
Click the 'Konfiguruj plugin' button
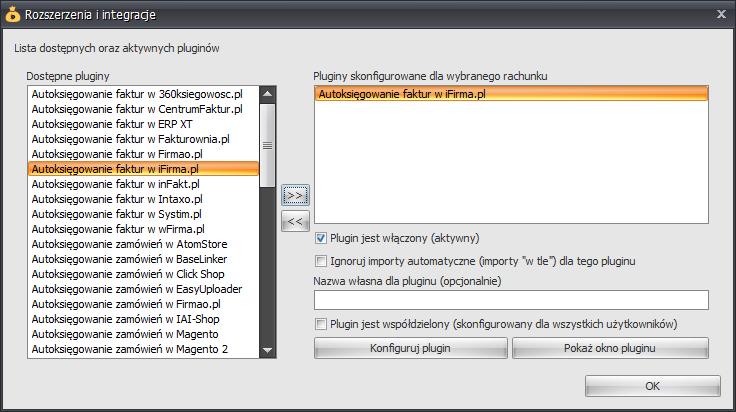tap(411, 348)
